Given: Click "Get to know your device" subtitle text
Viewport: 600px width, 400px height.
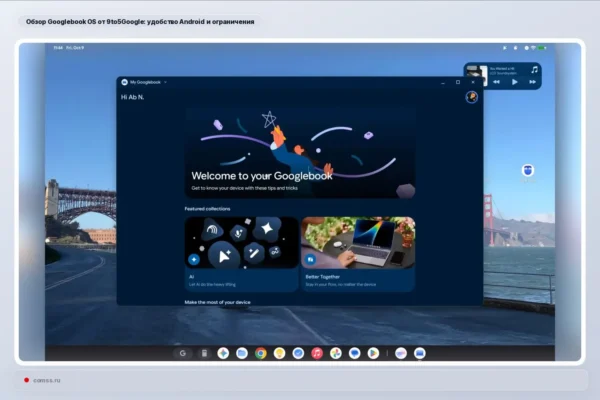Looking at the screenshot, I should (245, 188).
